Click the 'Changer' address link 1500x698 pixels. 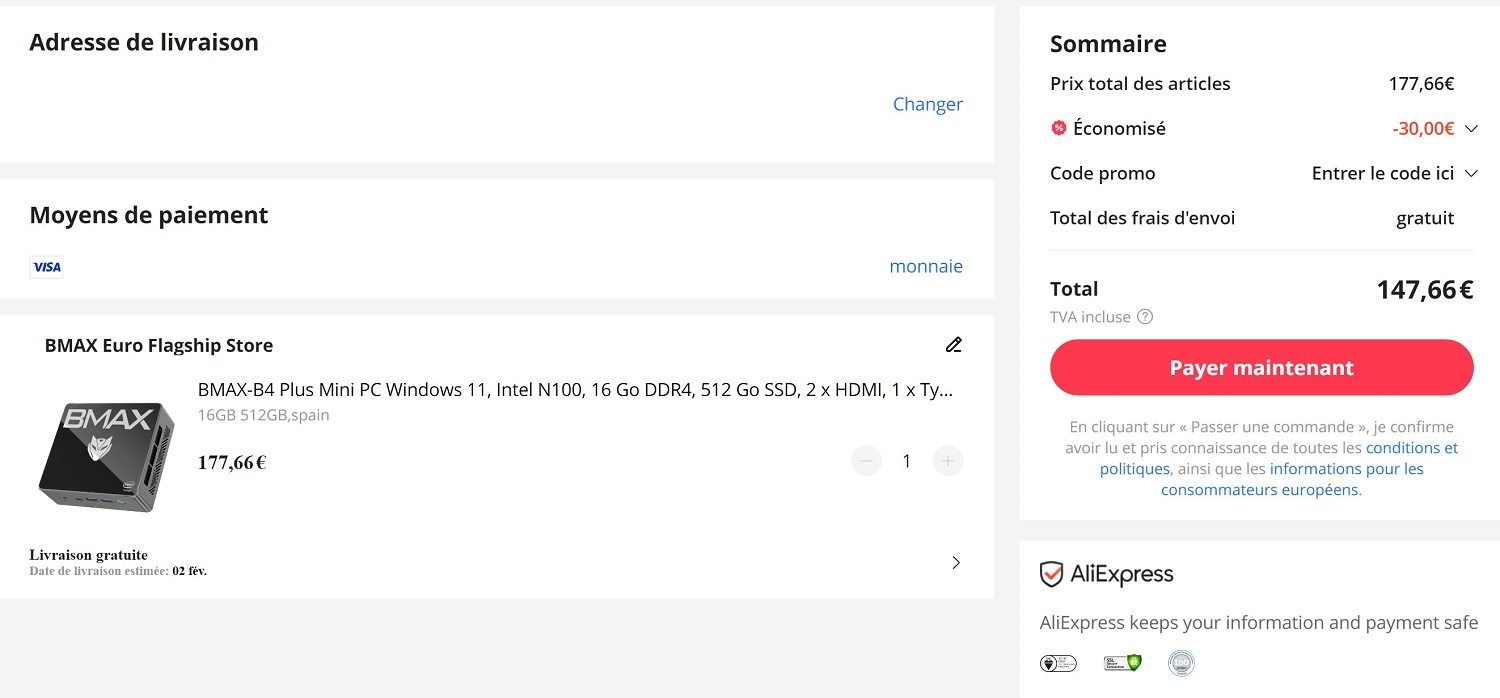(928, 104)
